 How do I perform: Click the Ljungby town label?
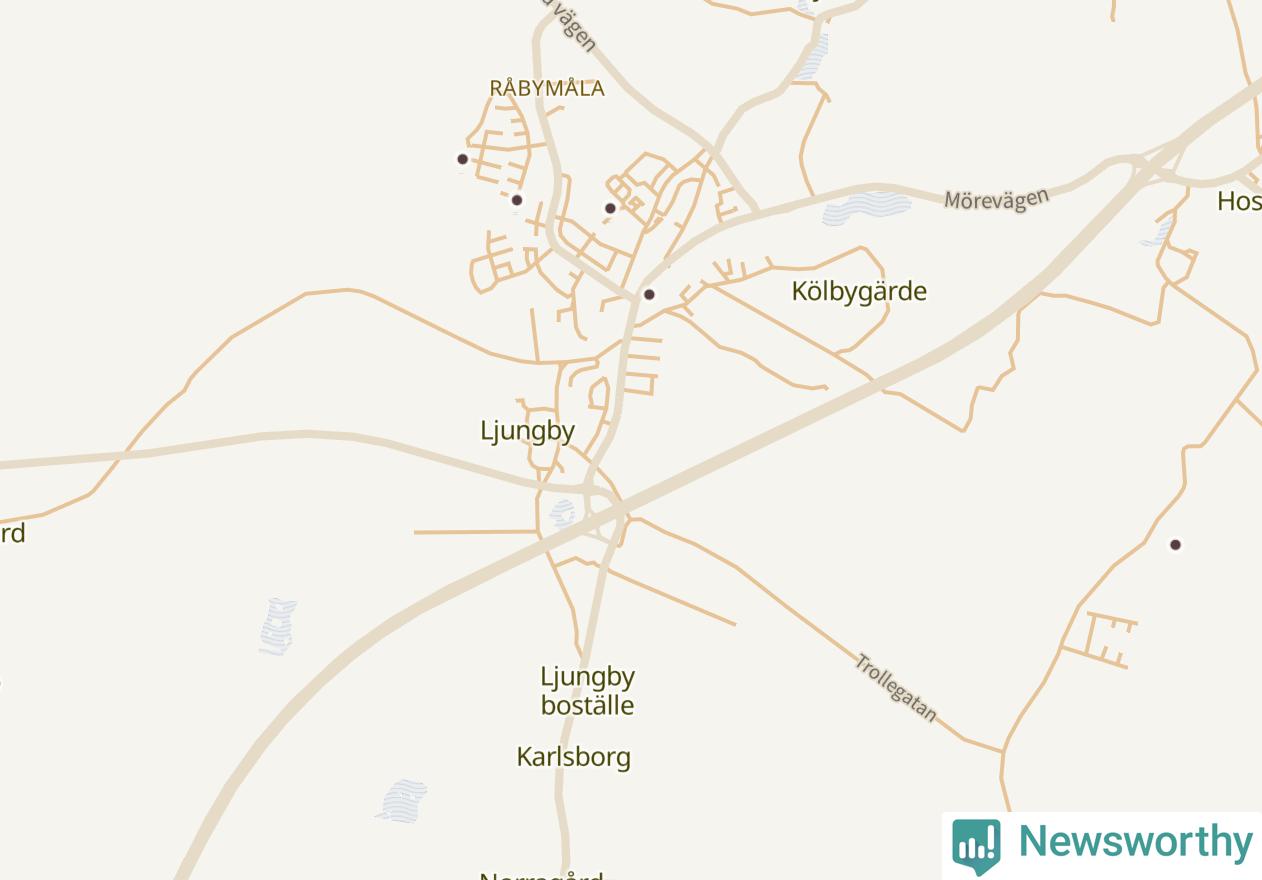tap(527, 431)
